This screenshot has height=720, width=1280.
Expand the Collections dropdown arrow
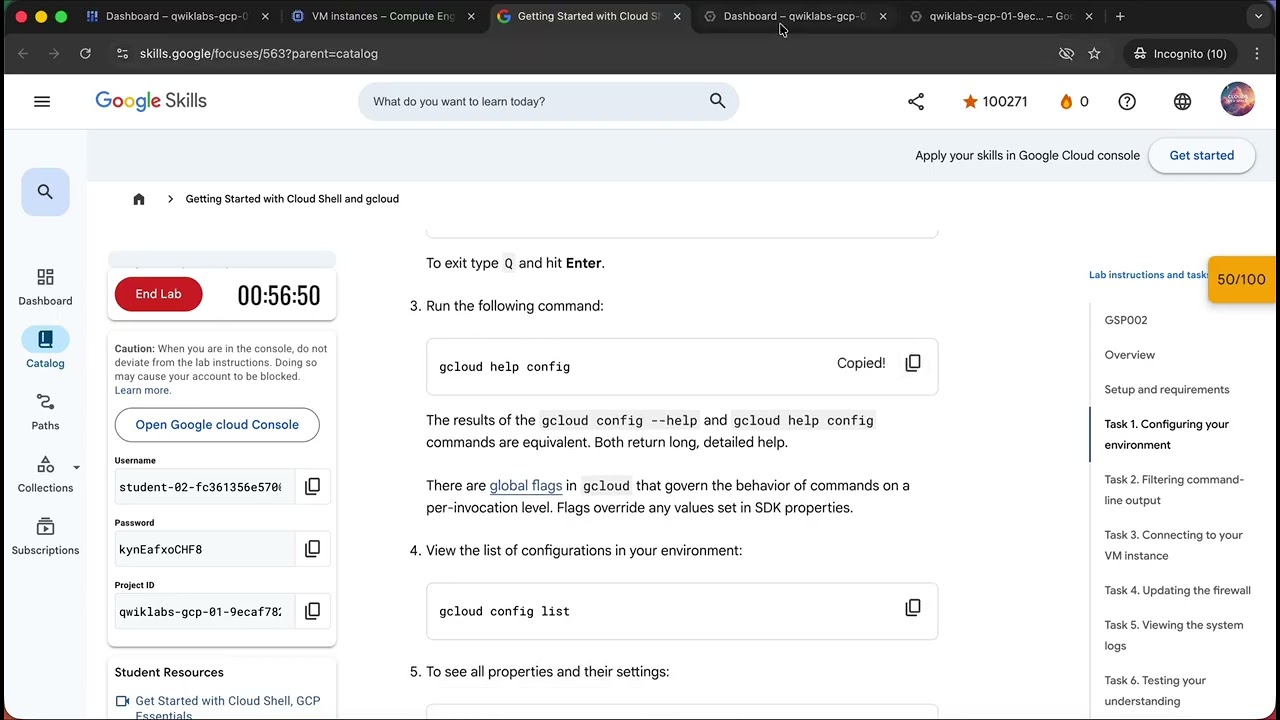(x=76, y=467)
